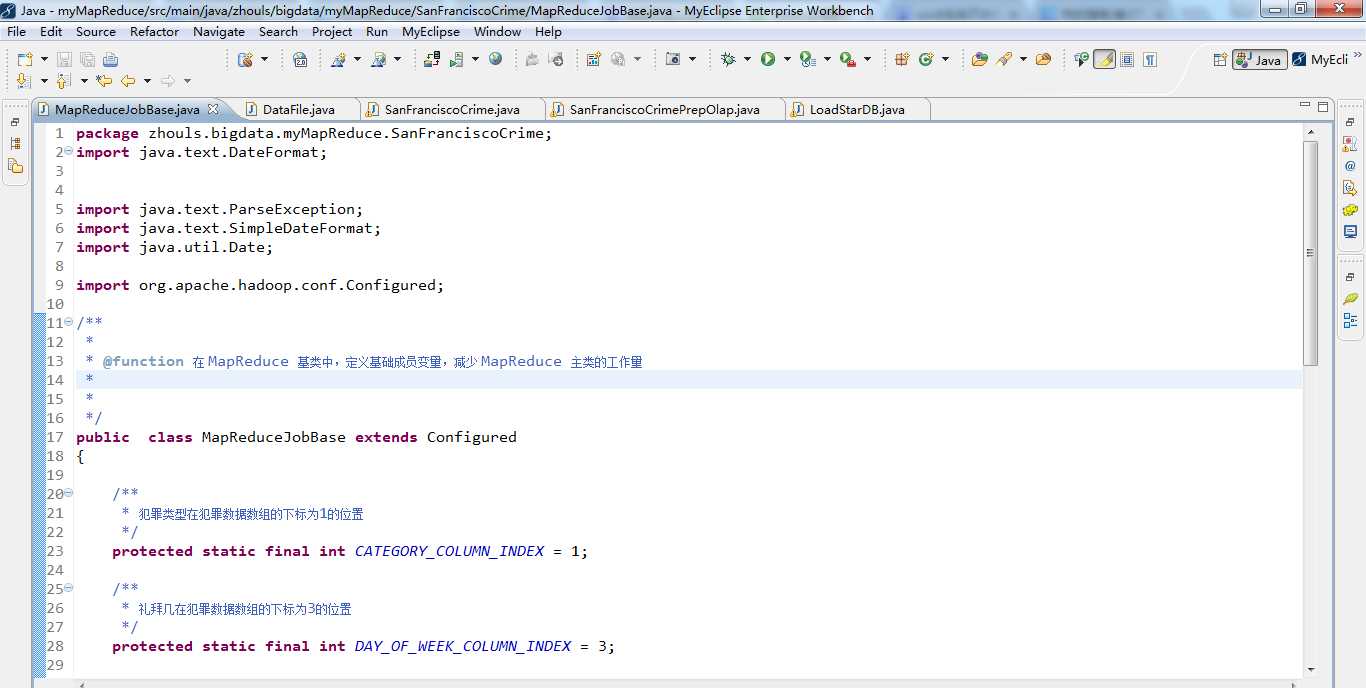Close the MapReduceJobBase.java tab
Screen dimensions: 1366x688
(213, 108)
